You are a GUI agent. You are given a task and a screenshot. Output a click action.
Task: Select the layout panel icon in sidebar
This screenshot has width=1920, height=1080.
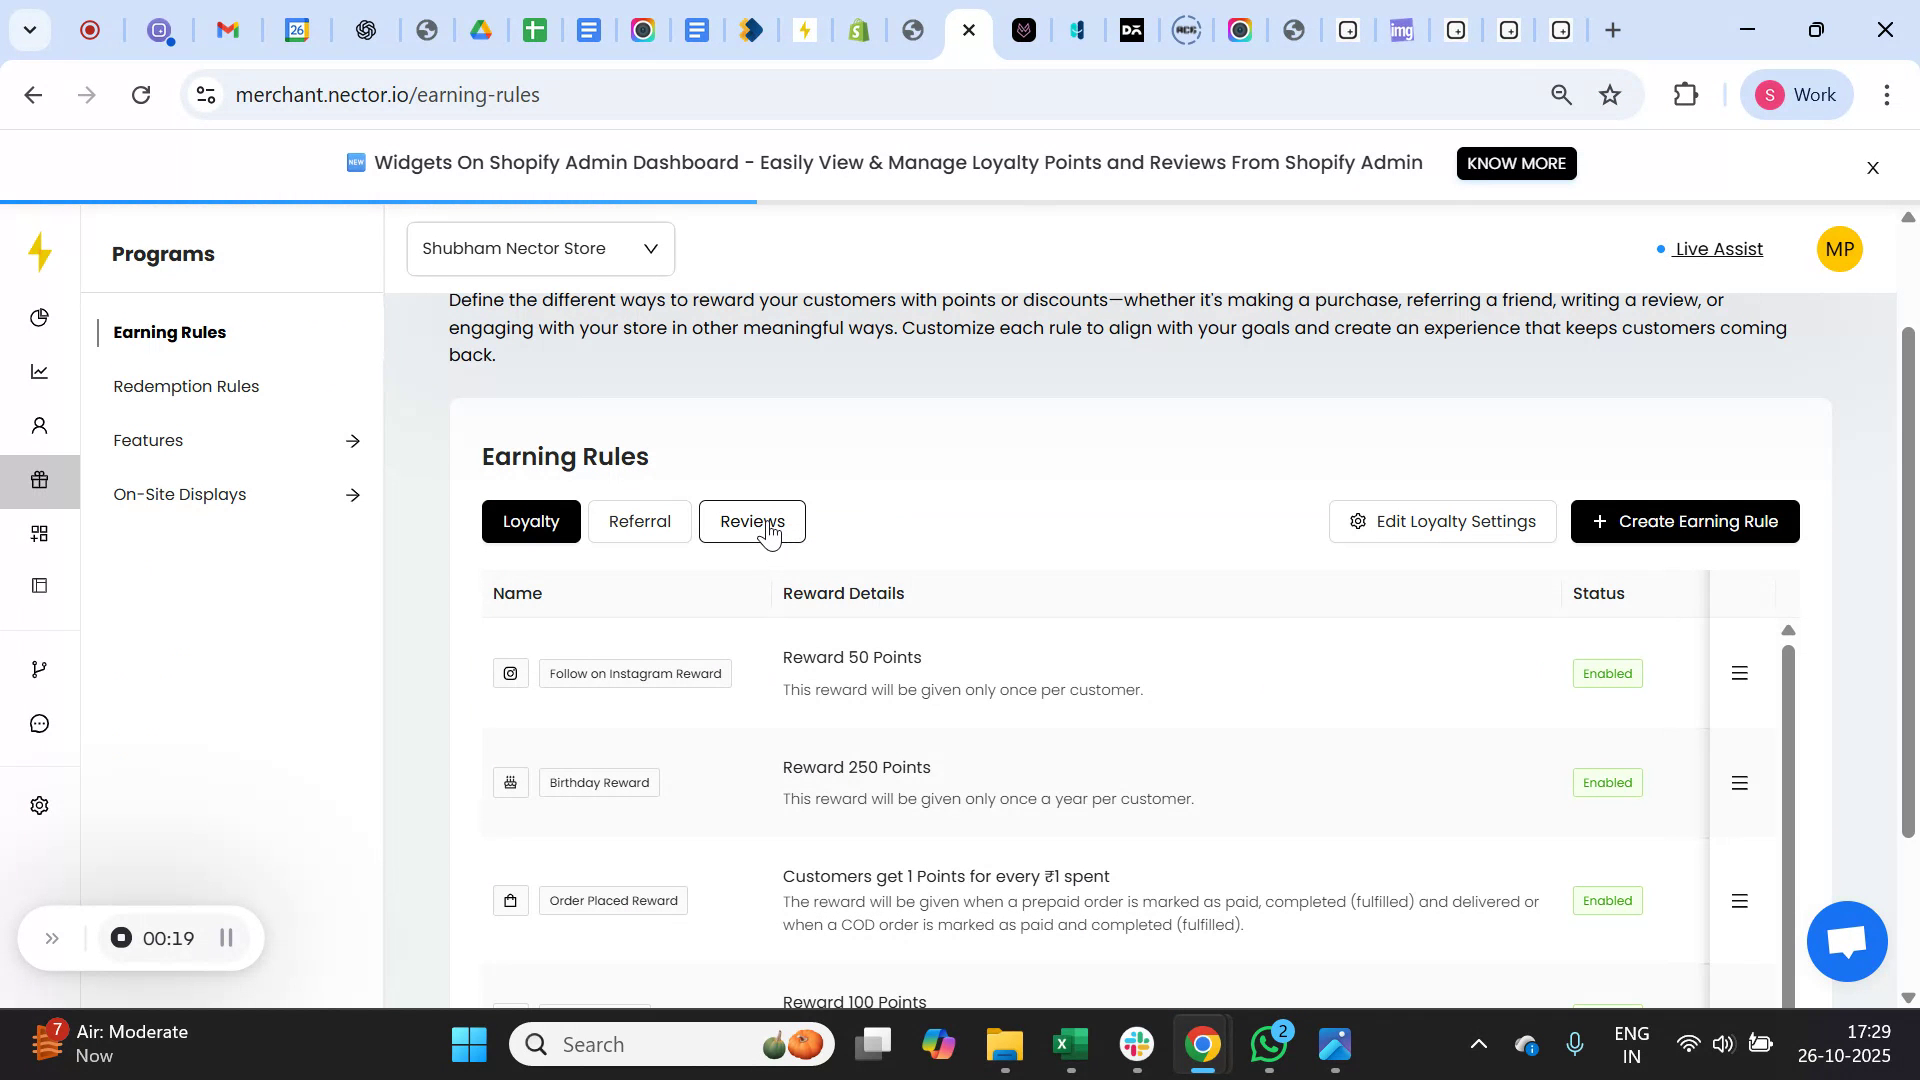[40, 585]
